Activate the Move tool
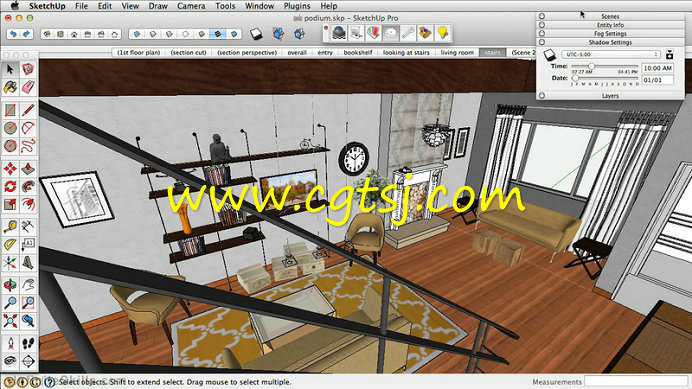The image size is (692, 389). (x=10, y=169)
